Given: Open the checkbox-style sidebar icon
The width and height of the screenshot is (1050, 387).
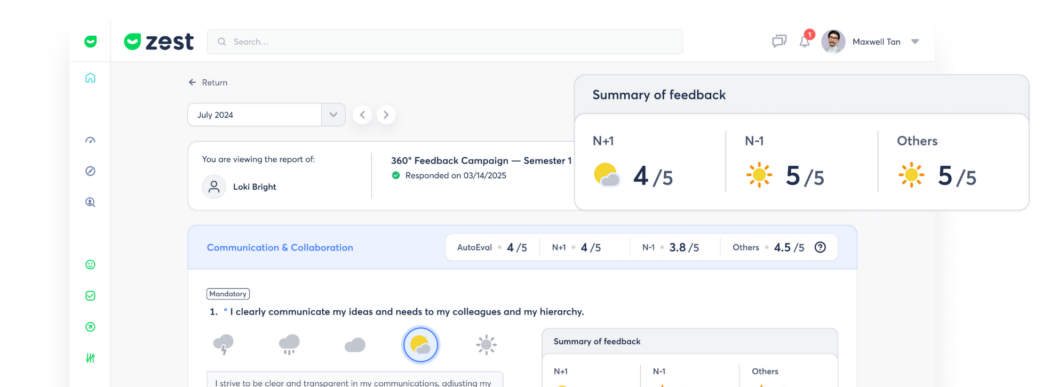Looking at the screenshot, I should pos(90,295).
